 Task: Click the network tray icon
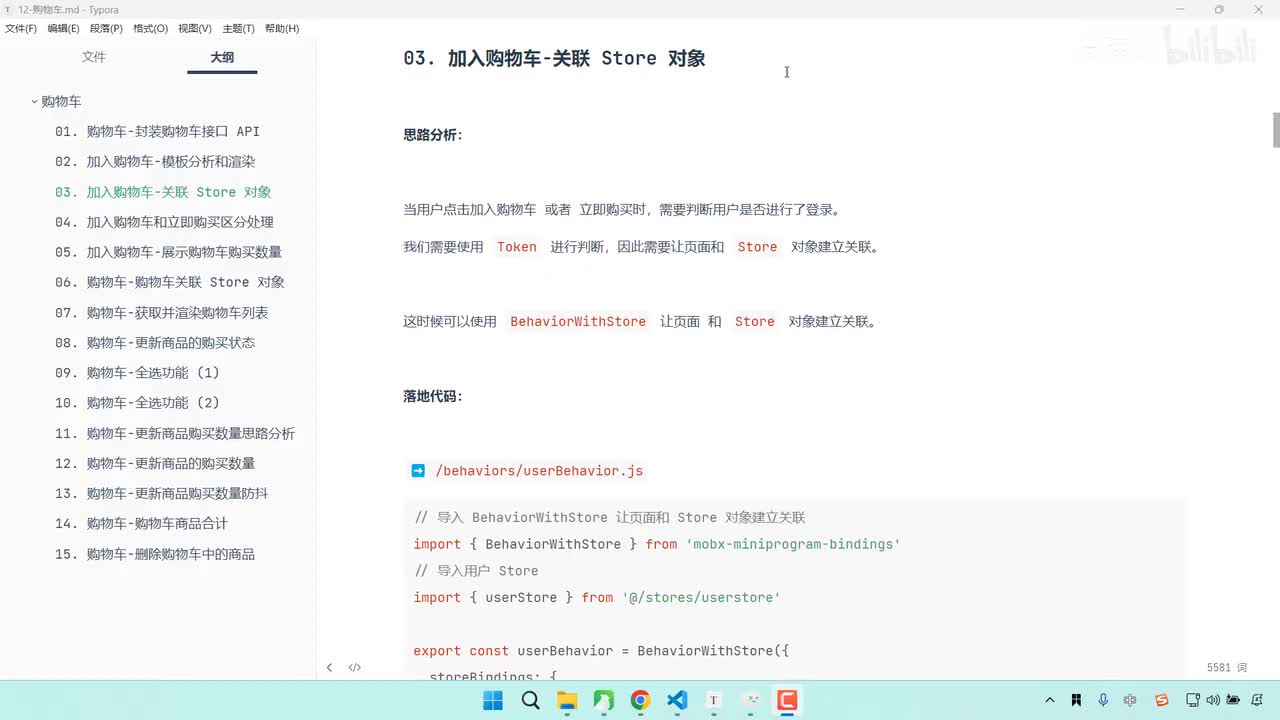tap(1193, 701)
